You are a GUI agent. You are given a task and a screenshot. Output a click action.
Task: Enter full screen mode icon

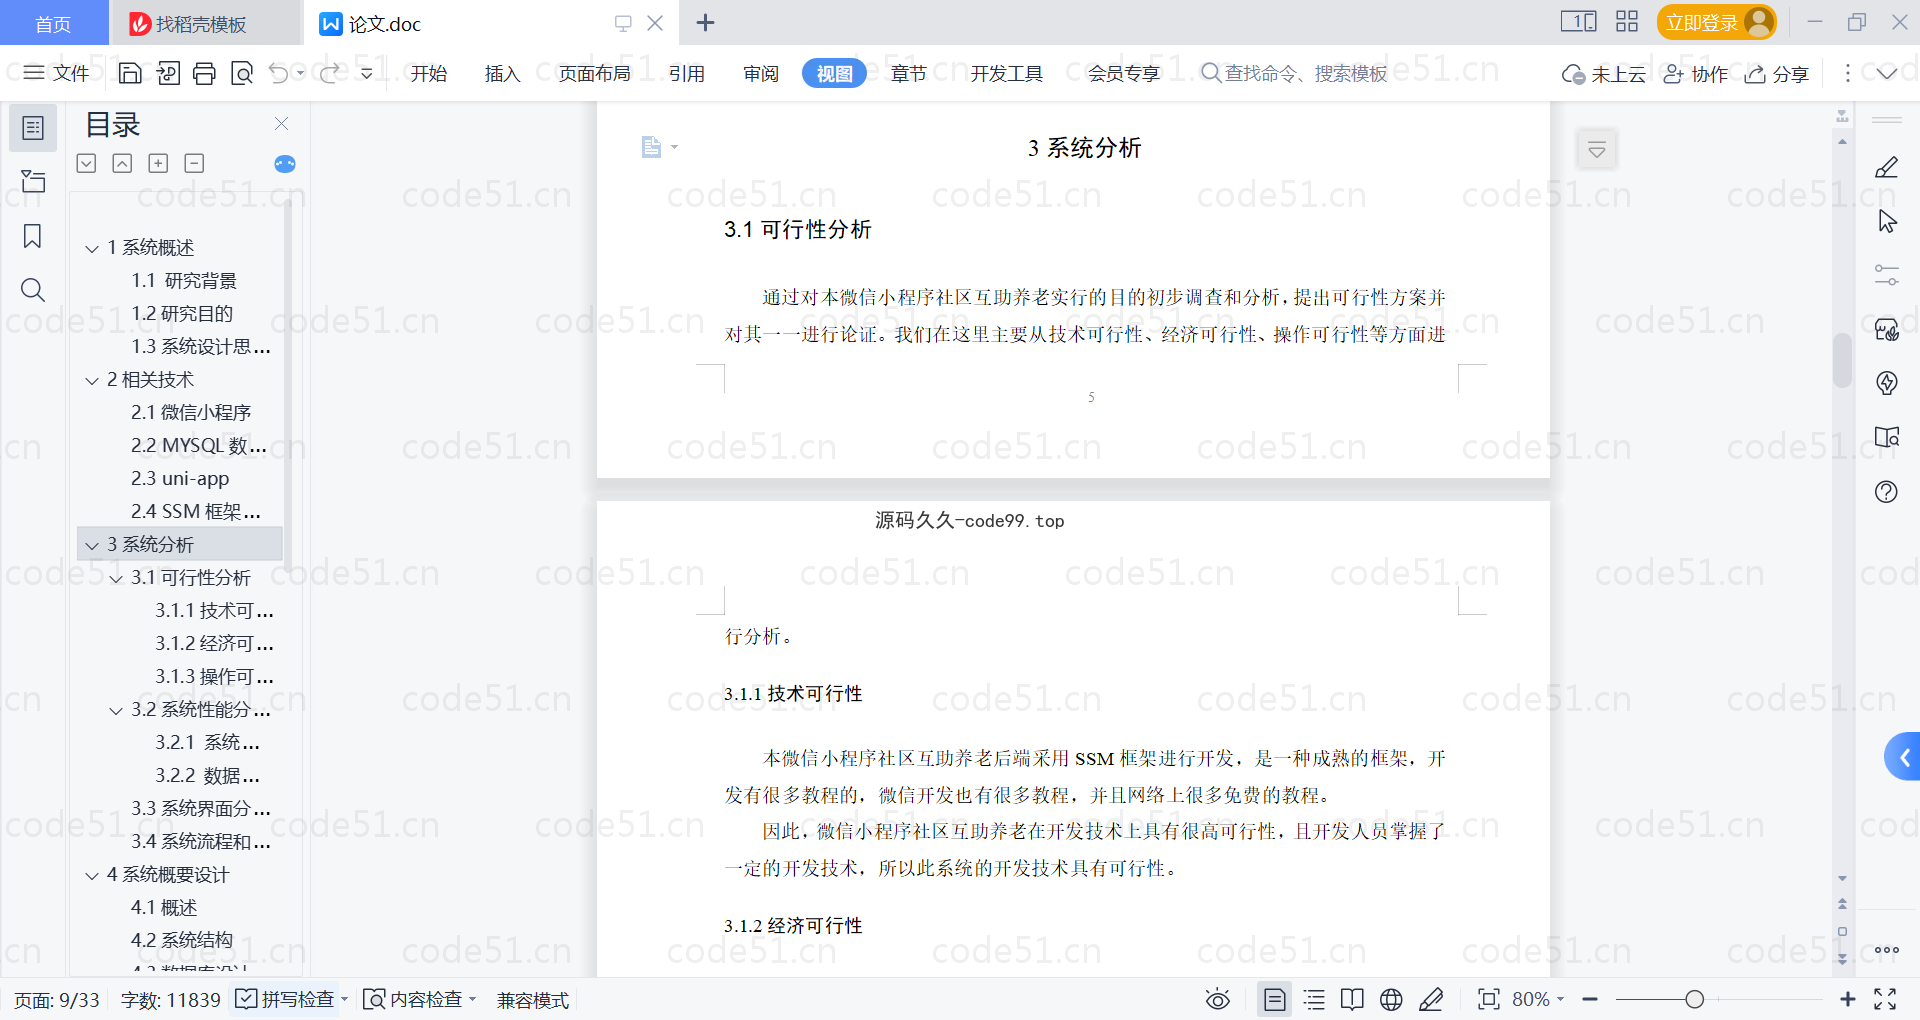pyautogui.click(x=1885, y=999)
